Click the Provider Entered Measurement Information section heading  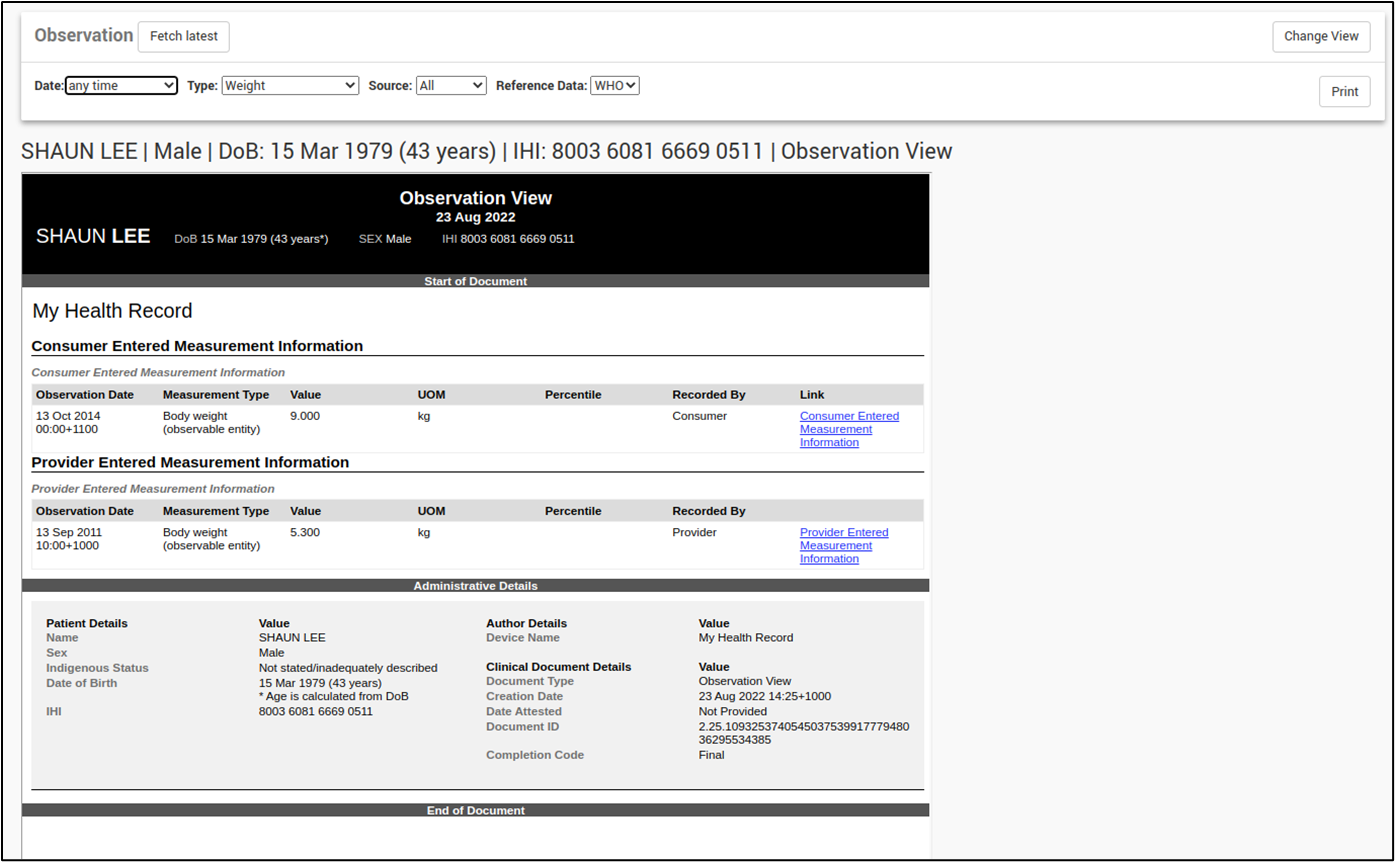coord(190,462)
